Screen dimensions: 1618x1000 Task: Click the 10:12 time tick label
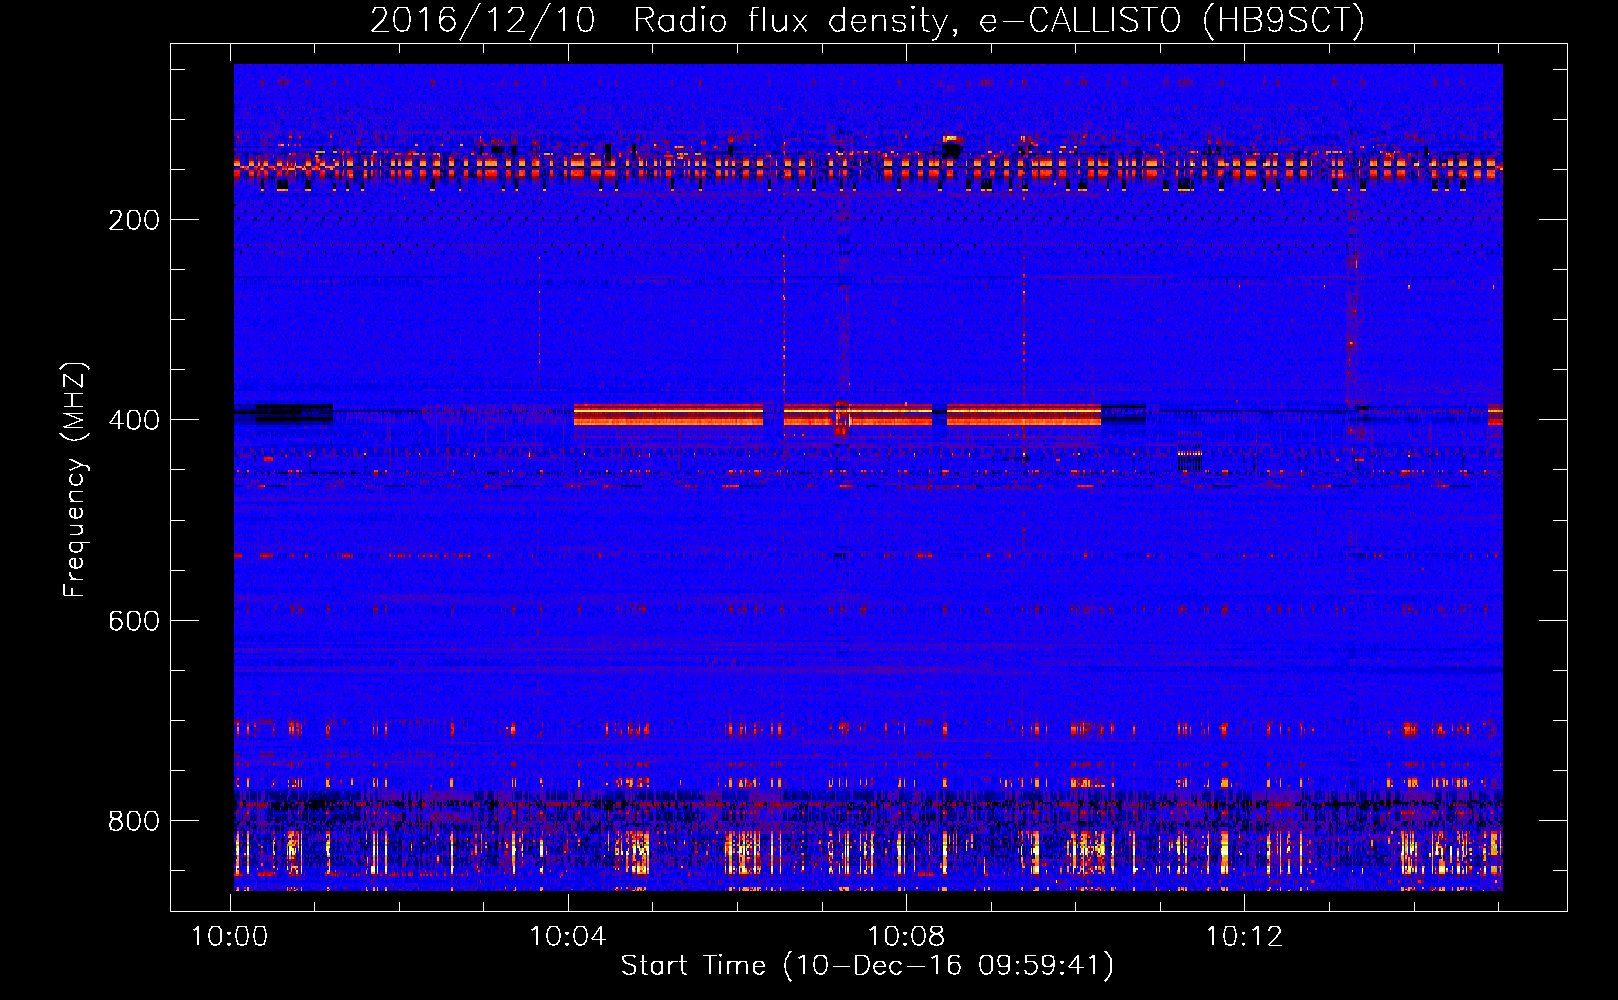coord(1244,937)
